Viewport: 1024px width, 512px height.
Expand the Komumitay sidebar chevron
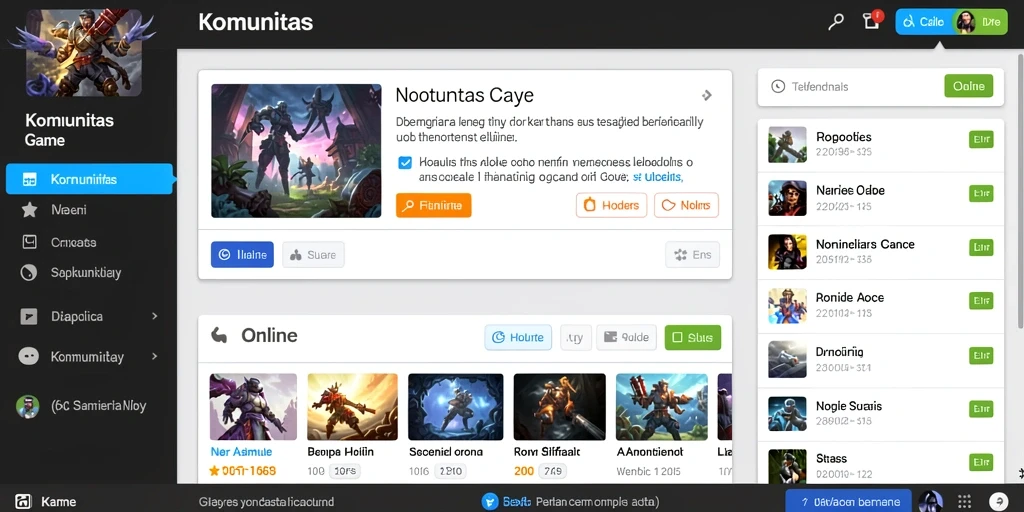[155, 357]
